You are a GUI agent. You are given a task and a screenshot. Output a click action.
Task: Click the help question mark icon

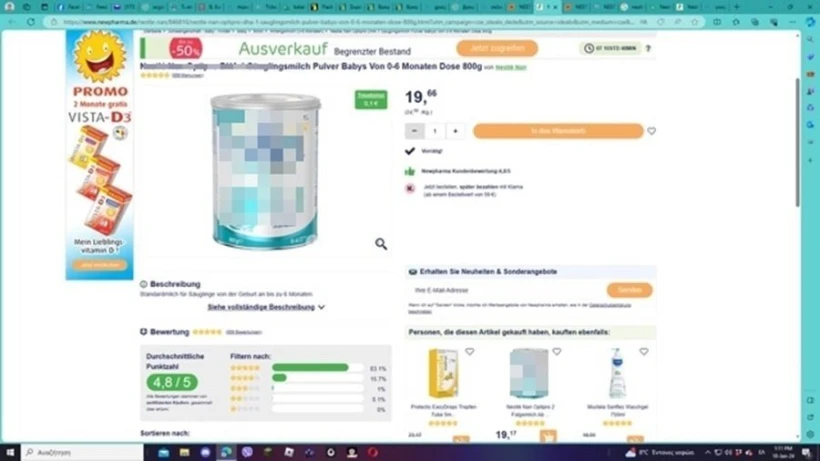648,48
